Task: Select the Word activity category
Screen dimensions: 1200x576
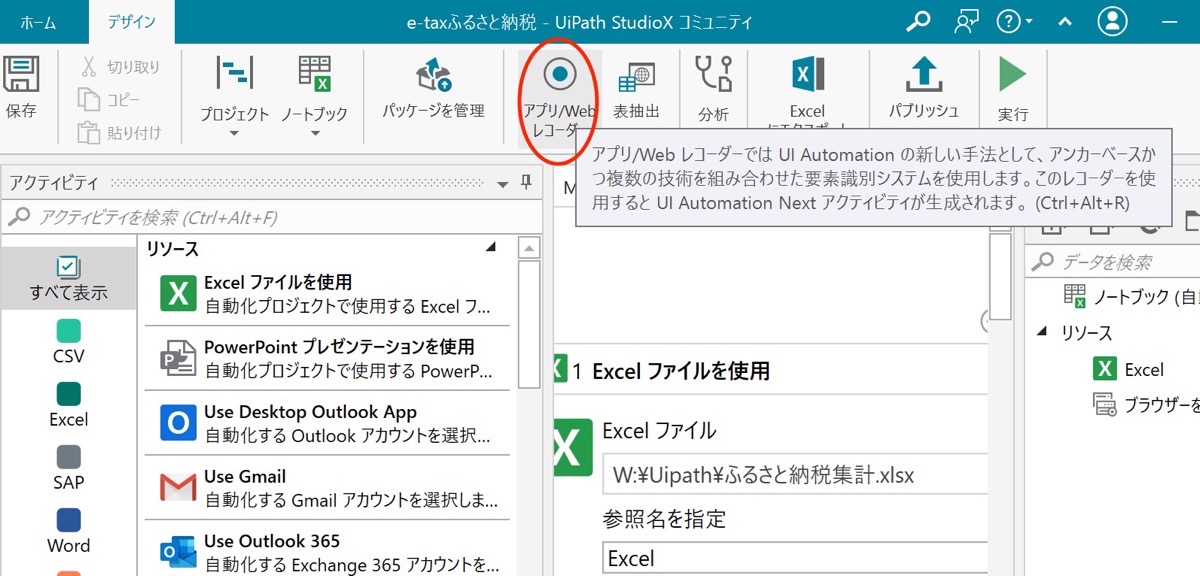Action: (x=68, y=532)
